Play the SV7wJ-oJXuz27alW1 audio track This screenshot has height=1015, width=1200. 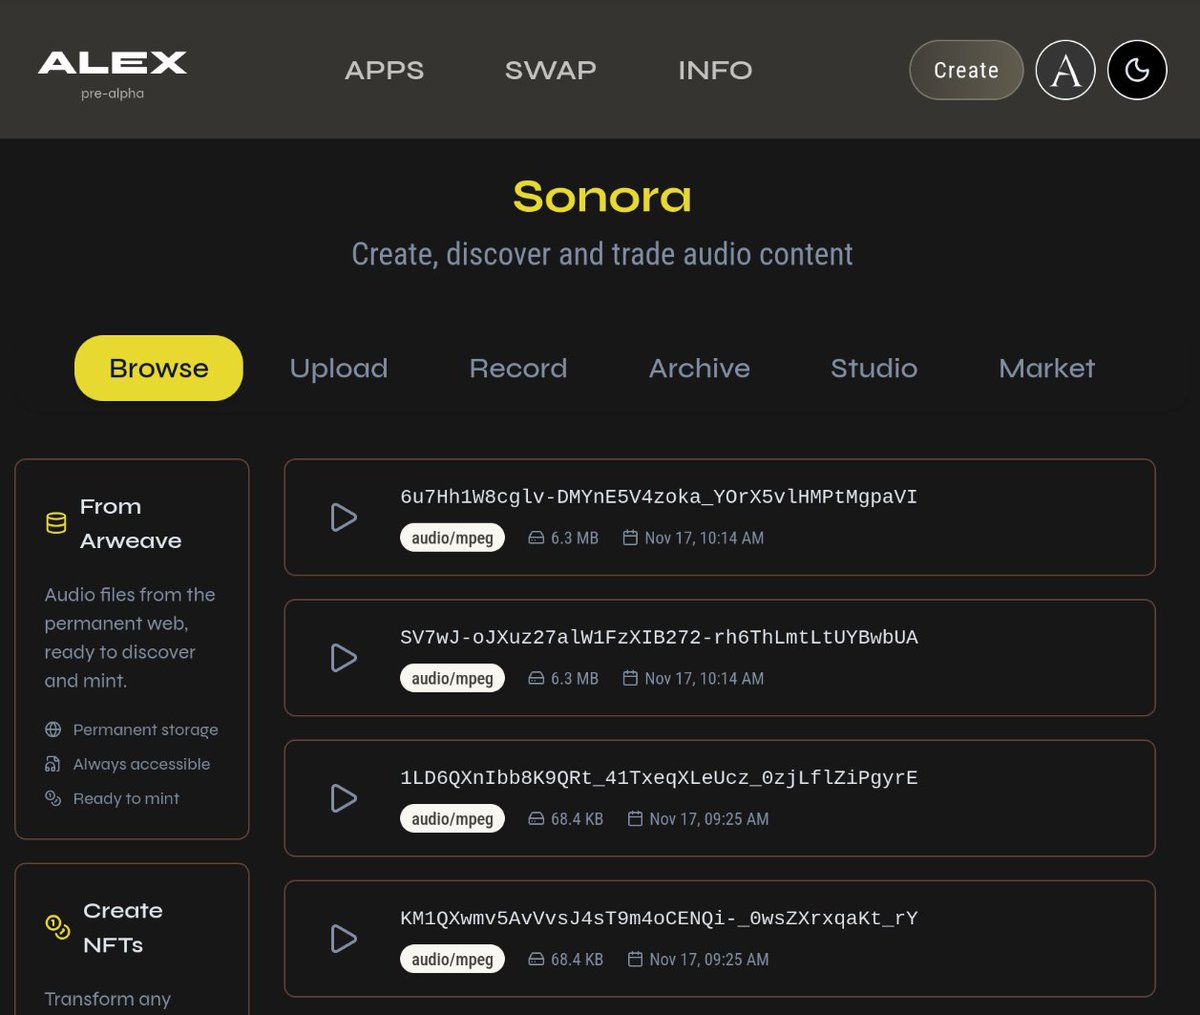(343, 657)
